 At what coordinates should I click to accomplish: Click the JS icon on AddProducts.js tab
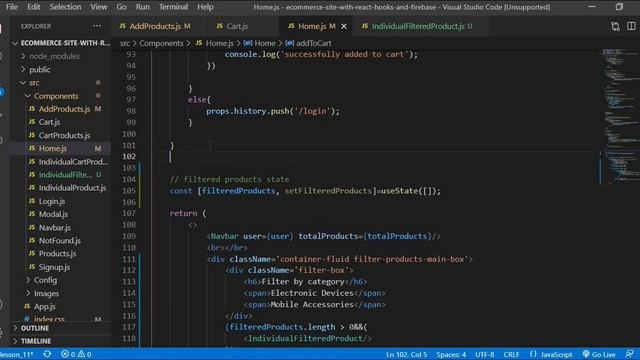pos(122,26)
